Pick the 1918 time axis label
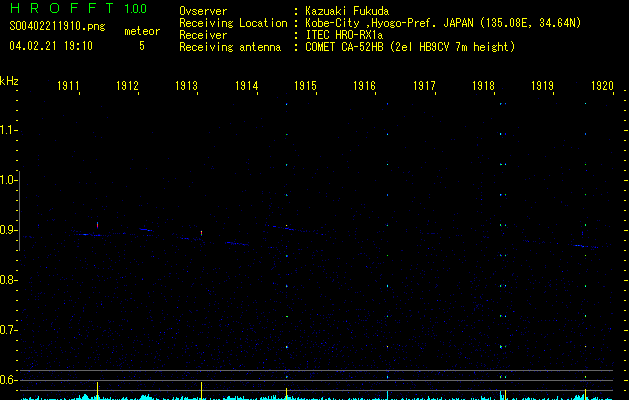 tap(484, 87)
